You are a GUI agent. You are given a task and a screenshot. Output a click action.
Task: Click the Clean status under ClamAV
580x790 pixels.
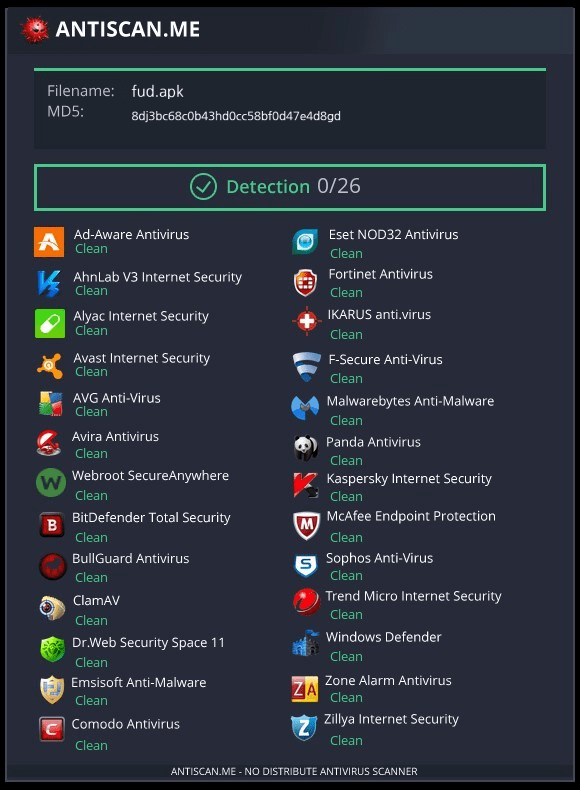coord(91,620)
